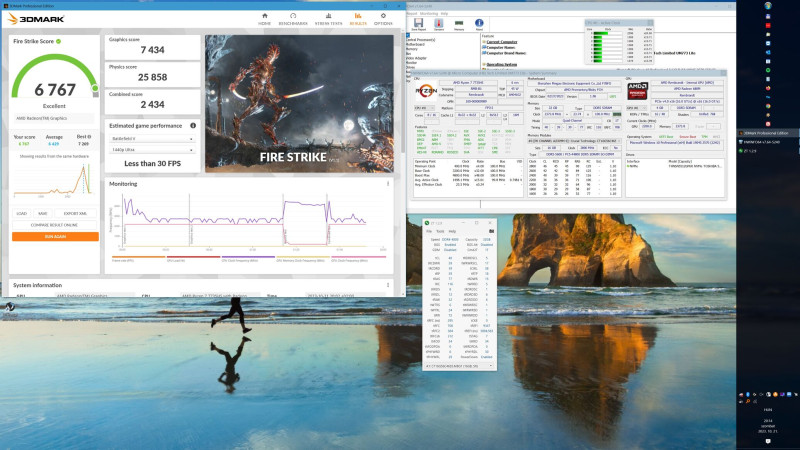Open Sensors from the HWiNFO toolbar
800x450 pixels.
[x=439, y=24]
